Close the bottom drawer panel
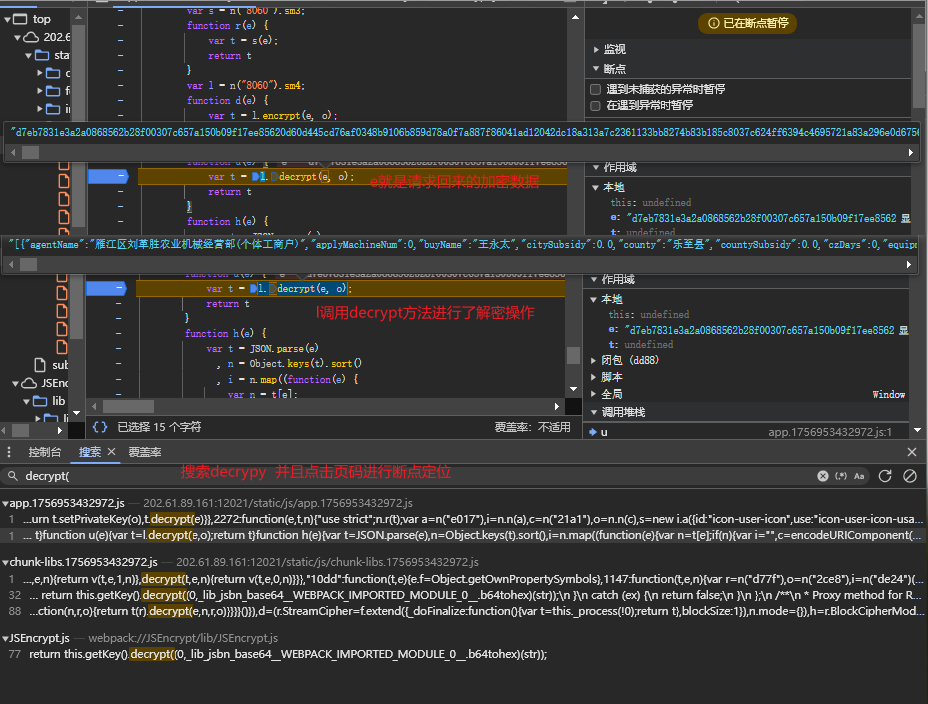 pos(912,452)
